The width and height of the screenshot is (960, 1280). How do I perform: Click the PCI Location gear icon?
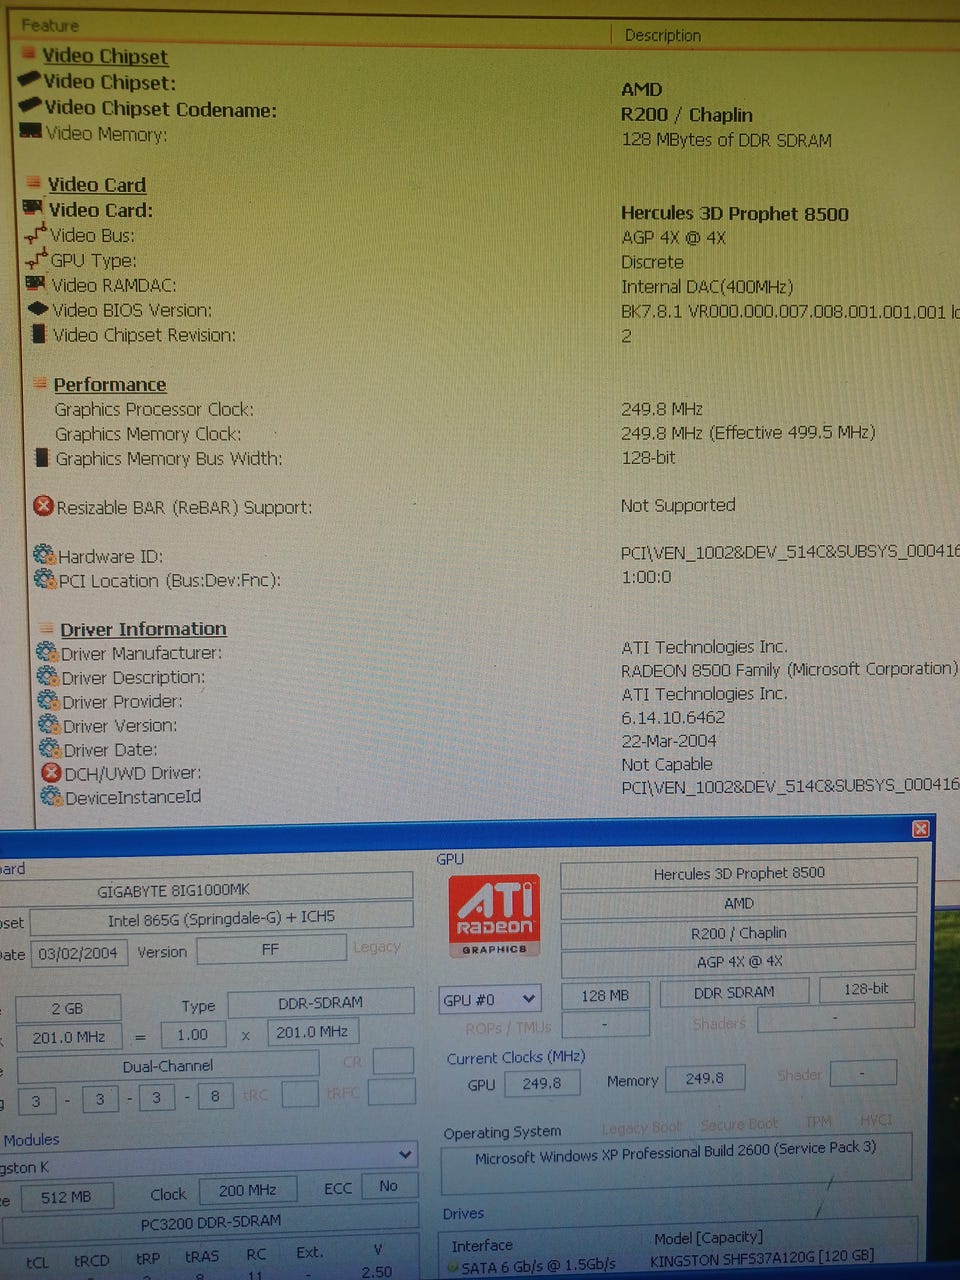(45, 578)
